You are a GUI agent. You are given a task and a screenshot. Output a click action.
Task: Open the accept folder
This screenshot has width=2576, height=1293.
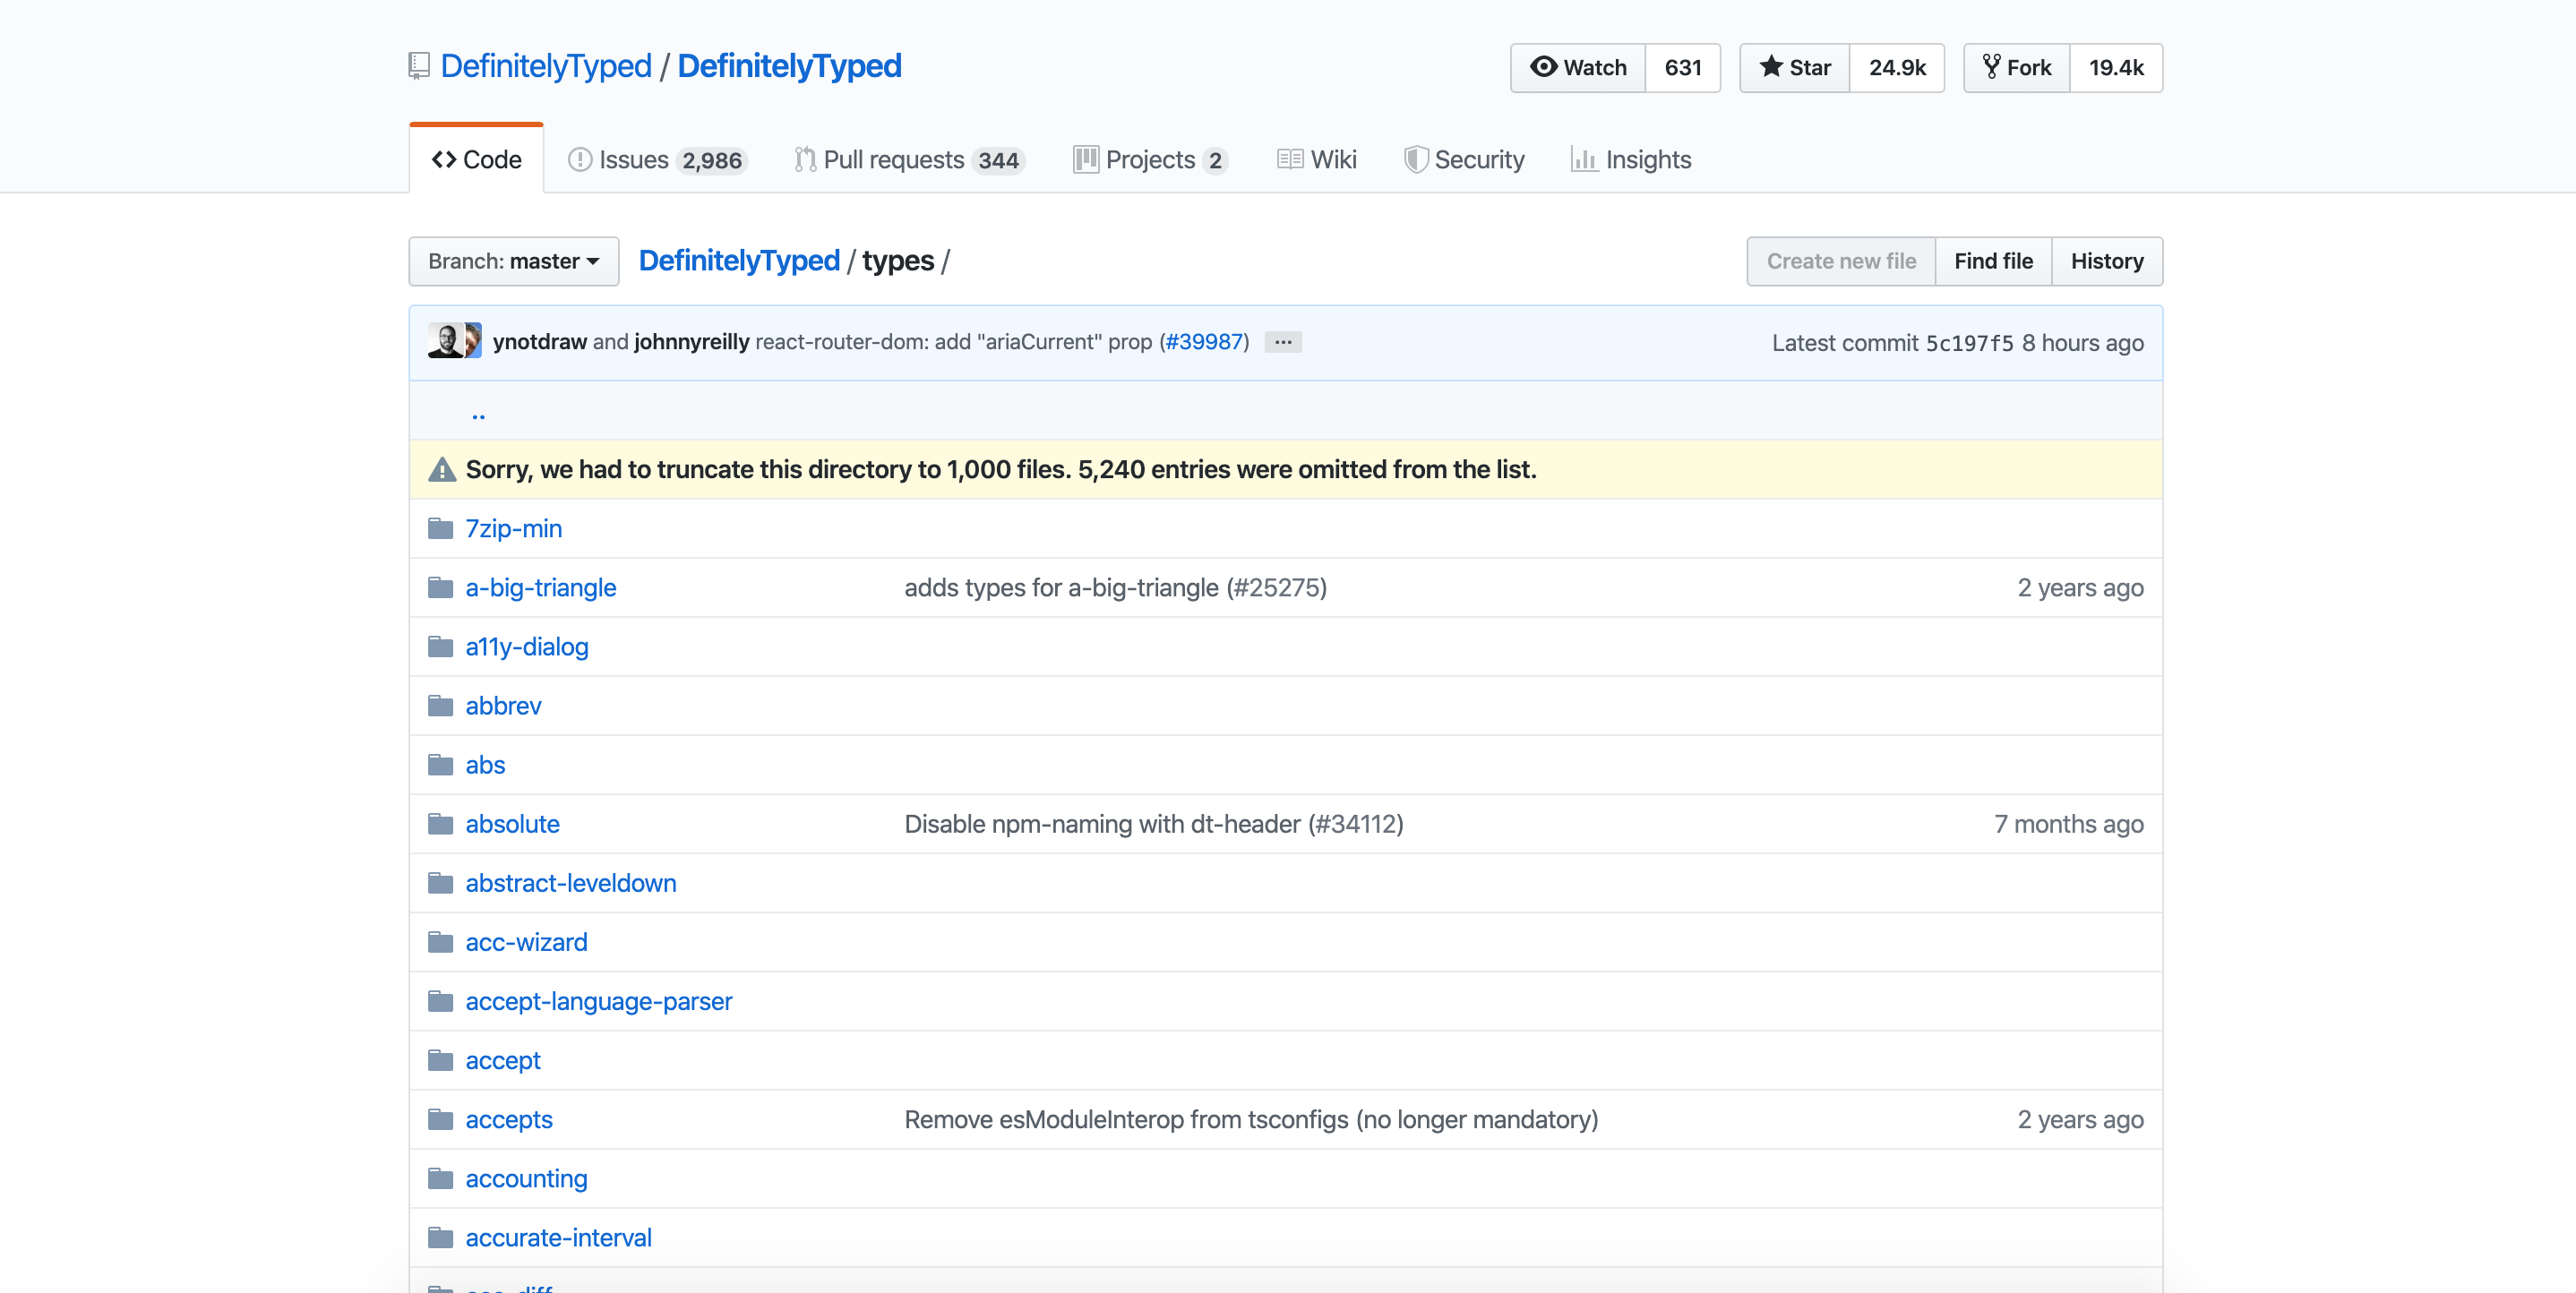503,1059
